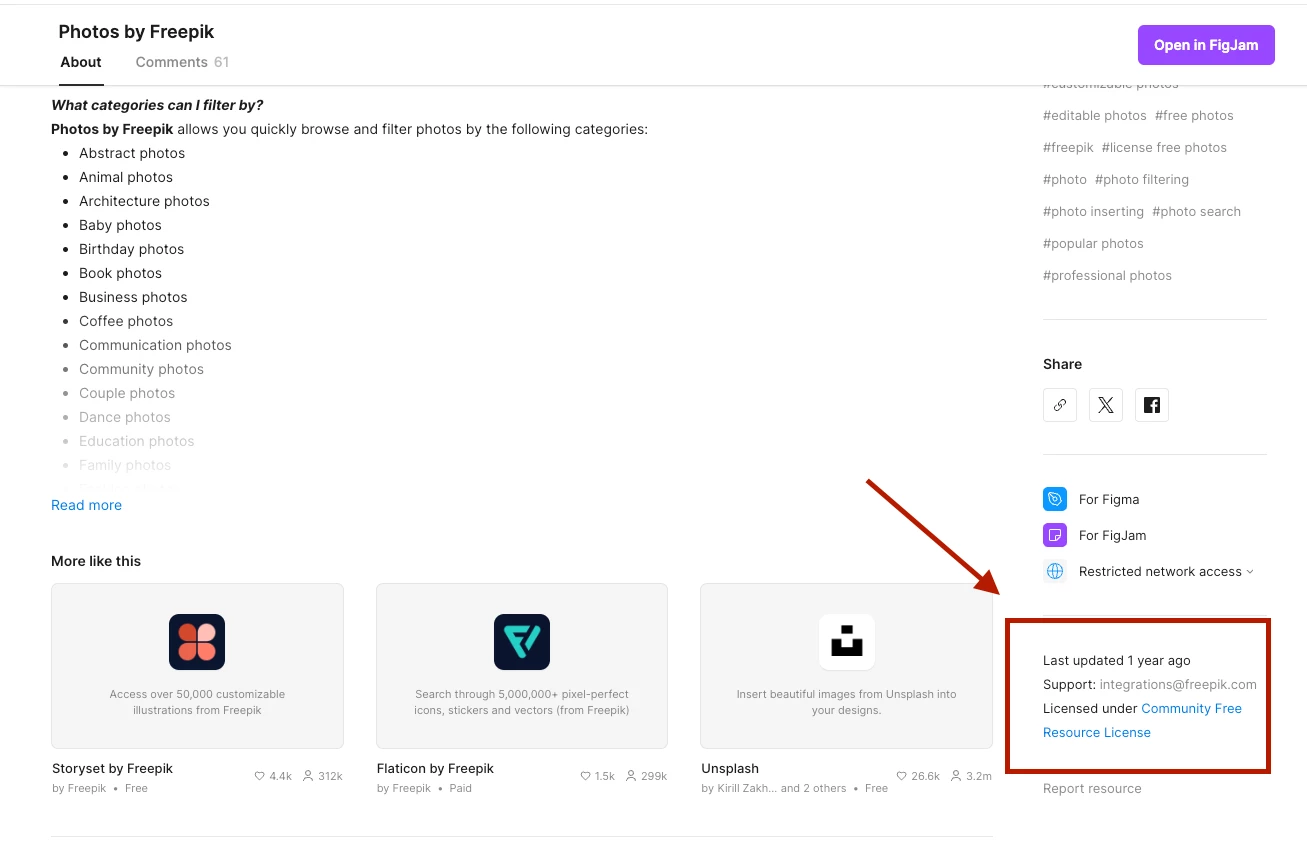Viewport: 1307px width, 852px height.
Task: Click the Baby photos list item
Action: [120, 225]
